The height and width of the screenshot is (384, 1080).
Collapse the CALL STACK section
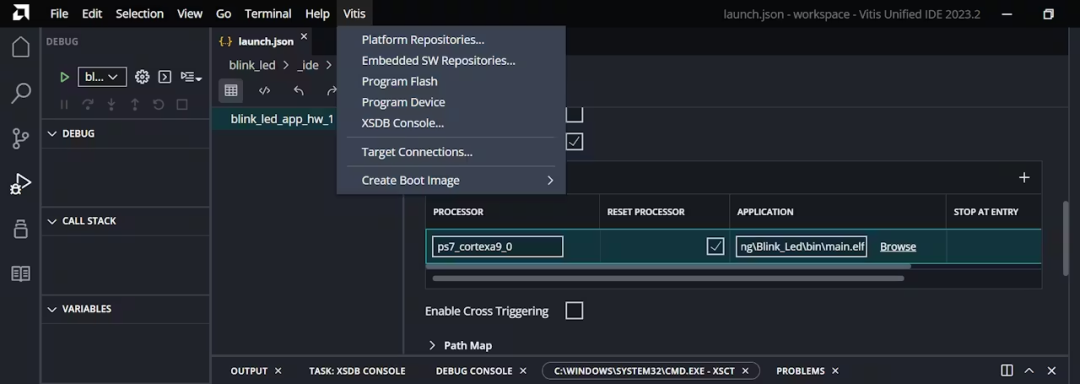click(x=52, y=221)
